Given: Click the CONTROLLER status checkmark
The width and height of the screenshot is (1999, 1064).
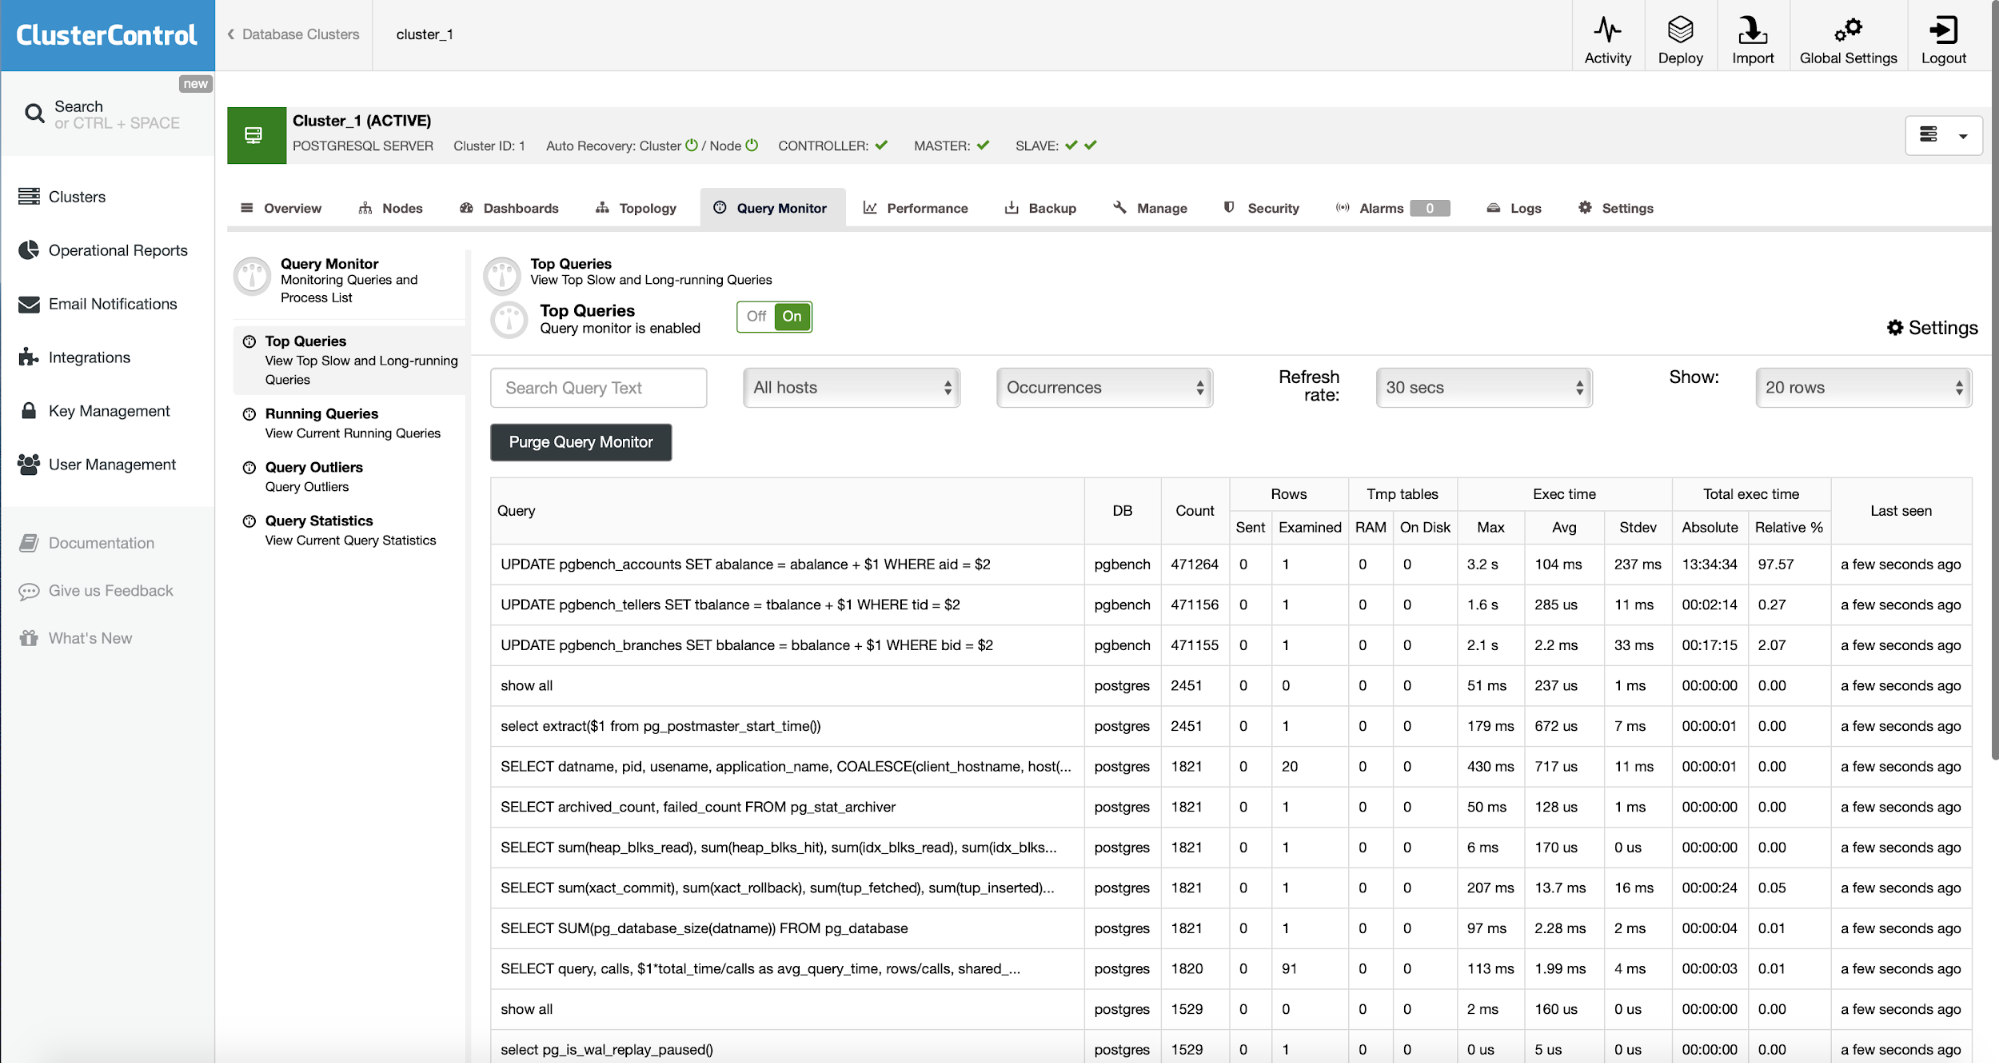Looking at the screenshot, I should click(881, 146).
